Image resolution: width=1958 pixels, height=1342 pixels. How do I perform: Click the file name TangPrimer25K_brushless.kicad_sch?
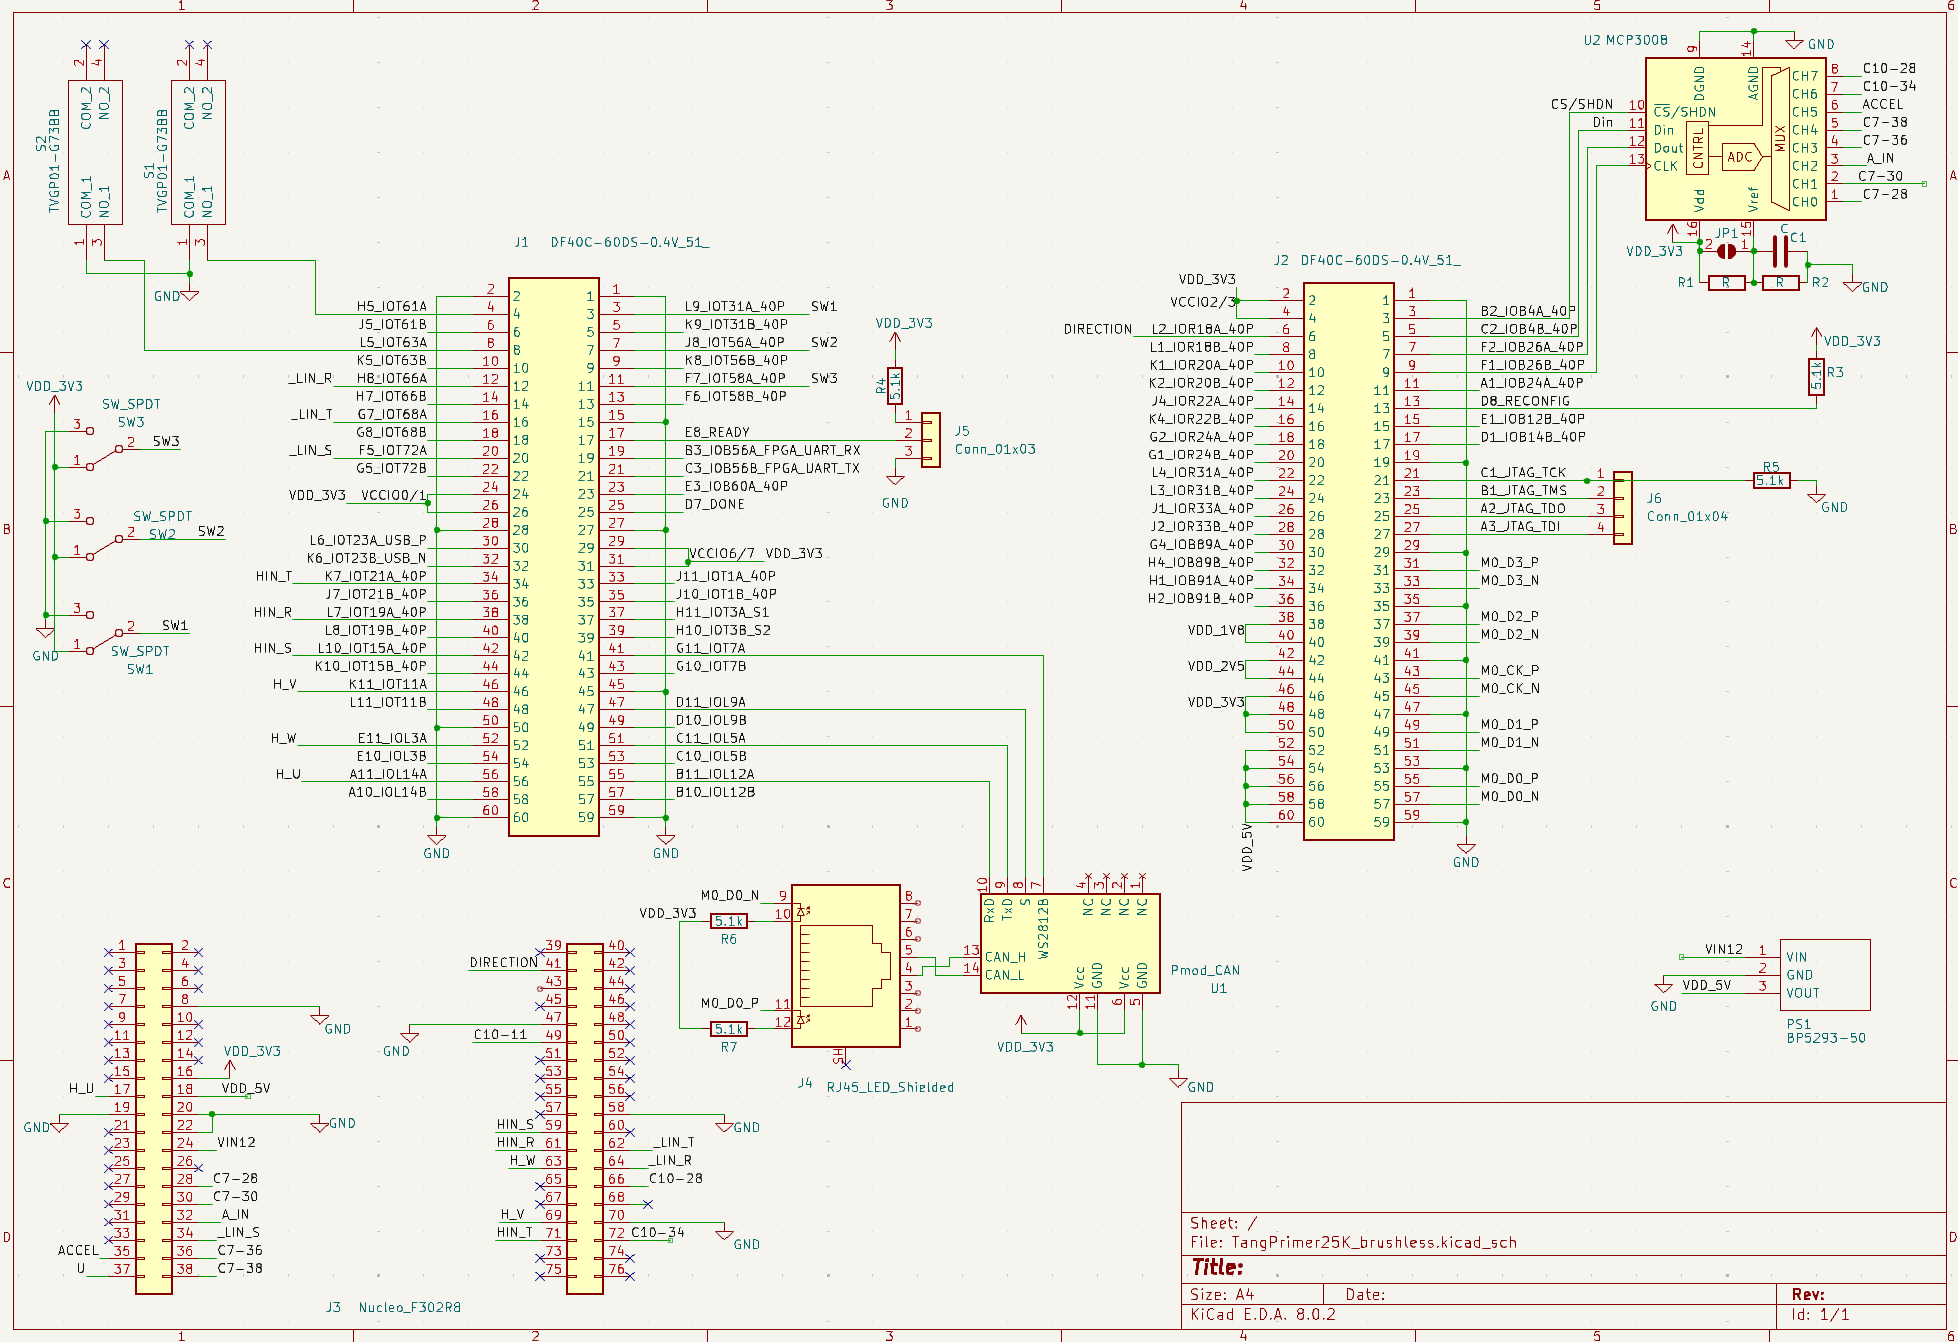[1374, 1242]
